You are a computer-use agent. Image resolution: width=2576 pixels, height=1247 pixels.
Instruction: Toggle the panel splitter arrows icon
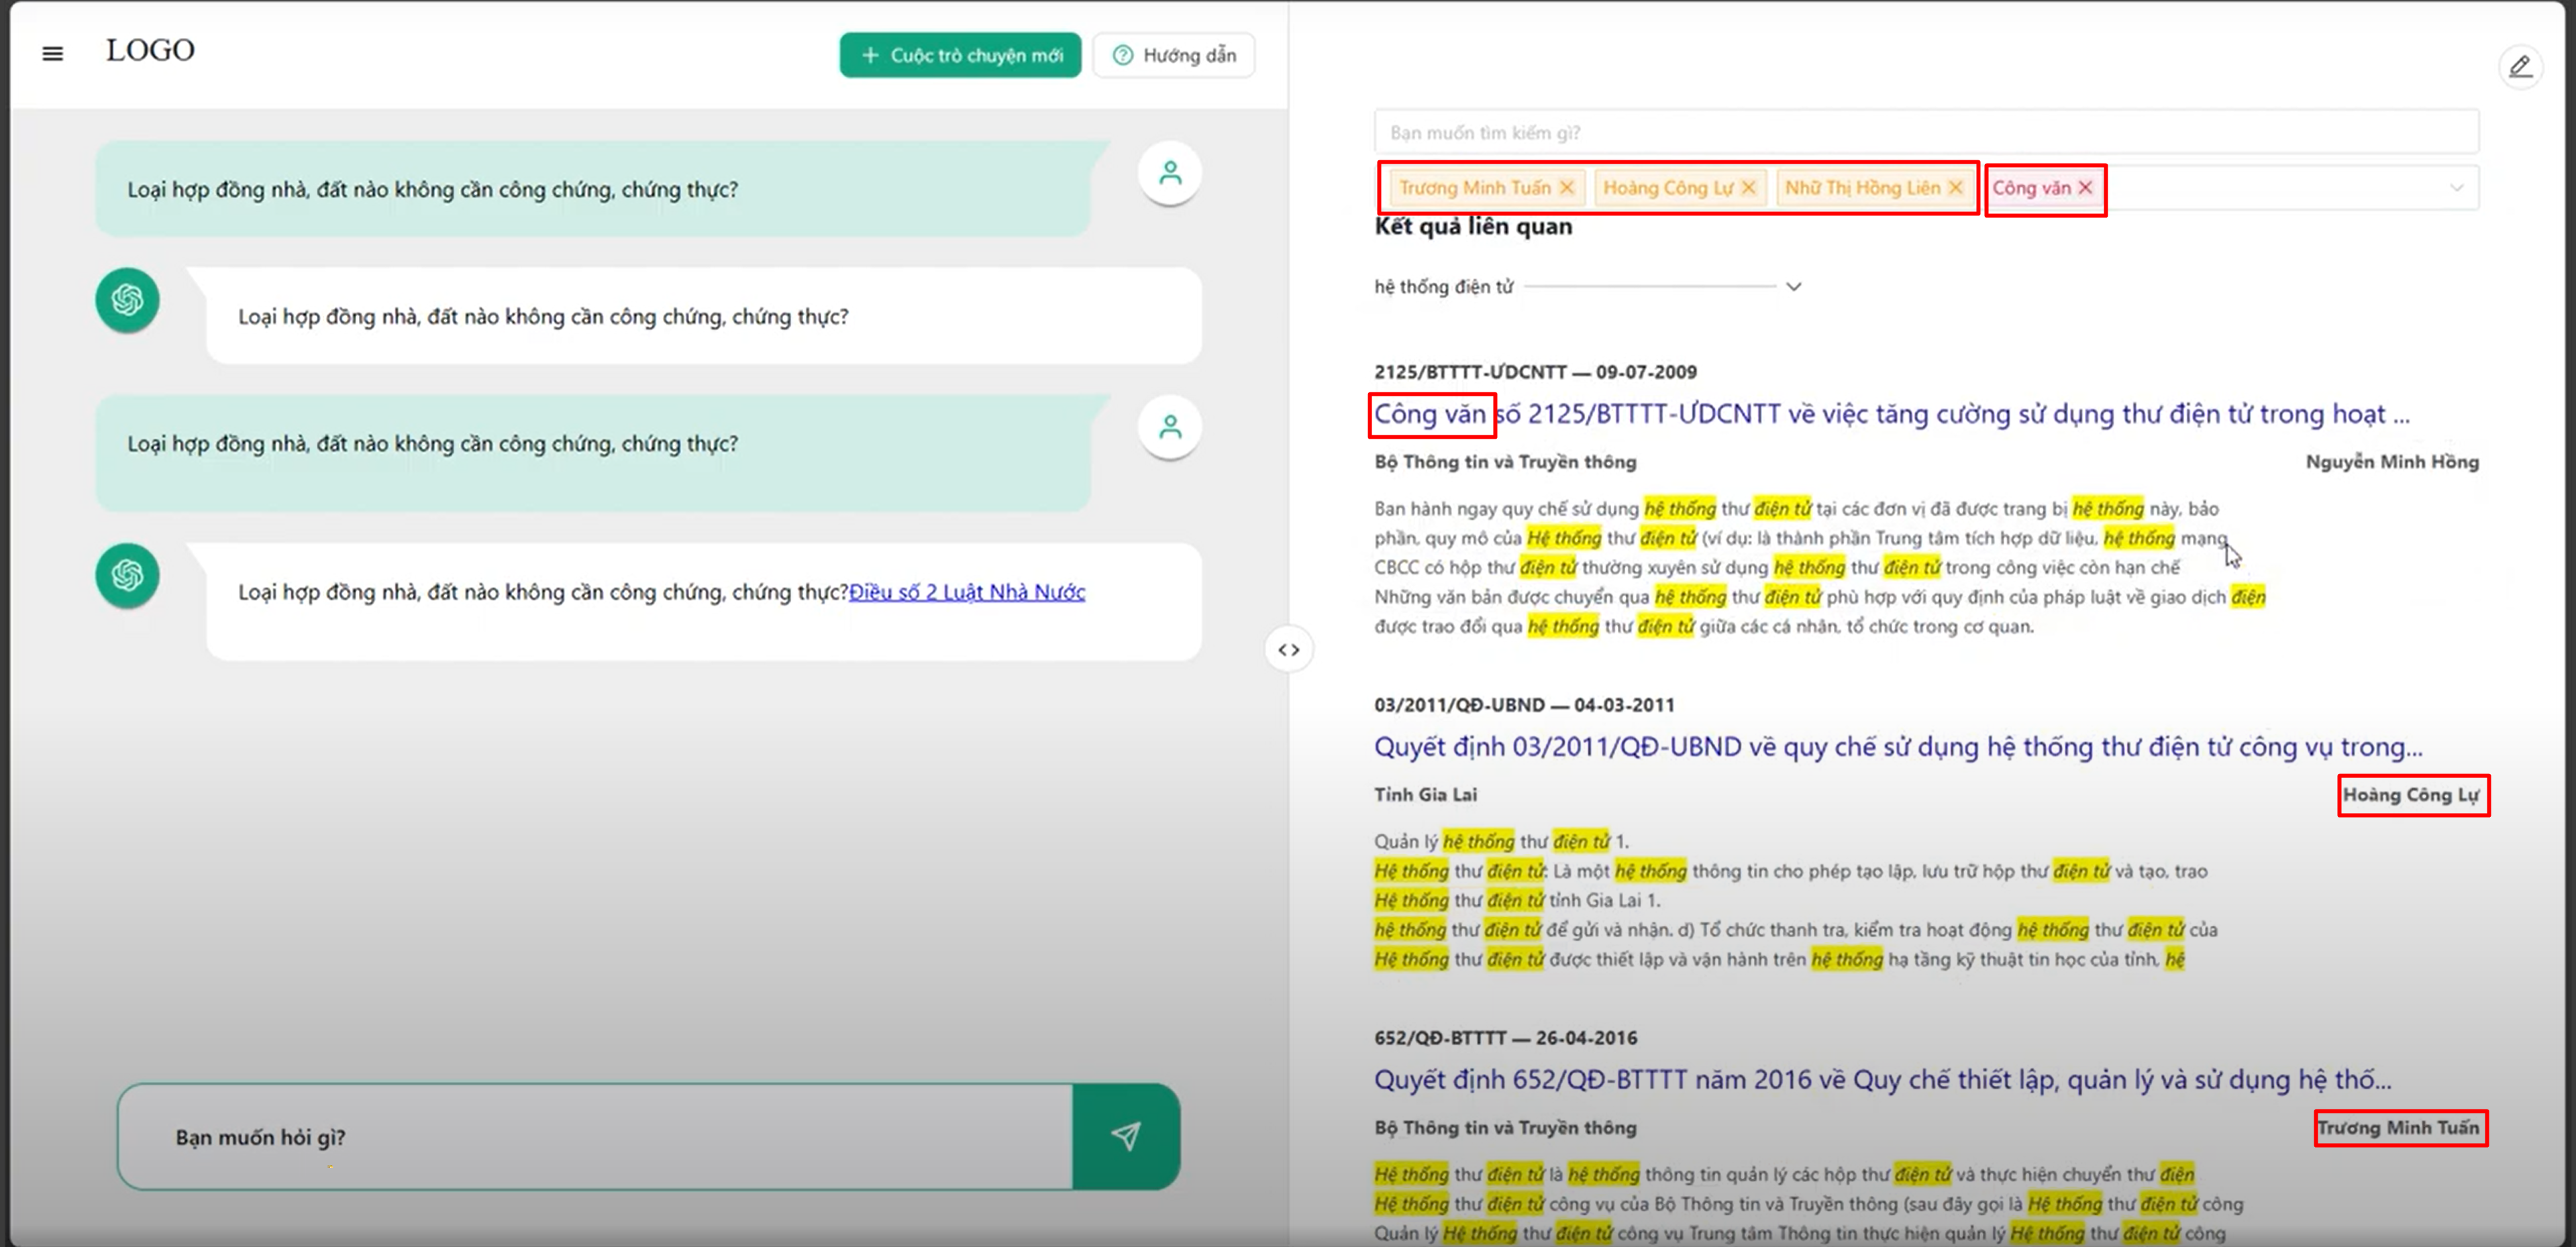tap(1289, 650)
